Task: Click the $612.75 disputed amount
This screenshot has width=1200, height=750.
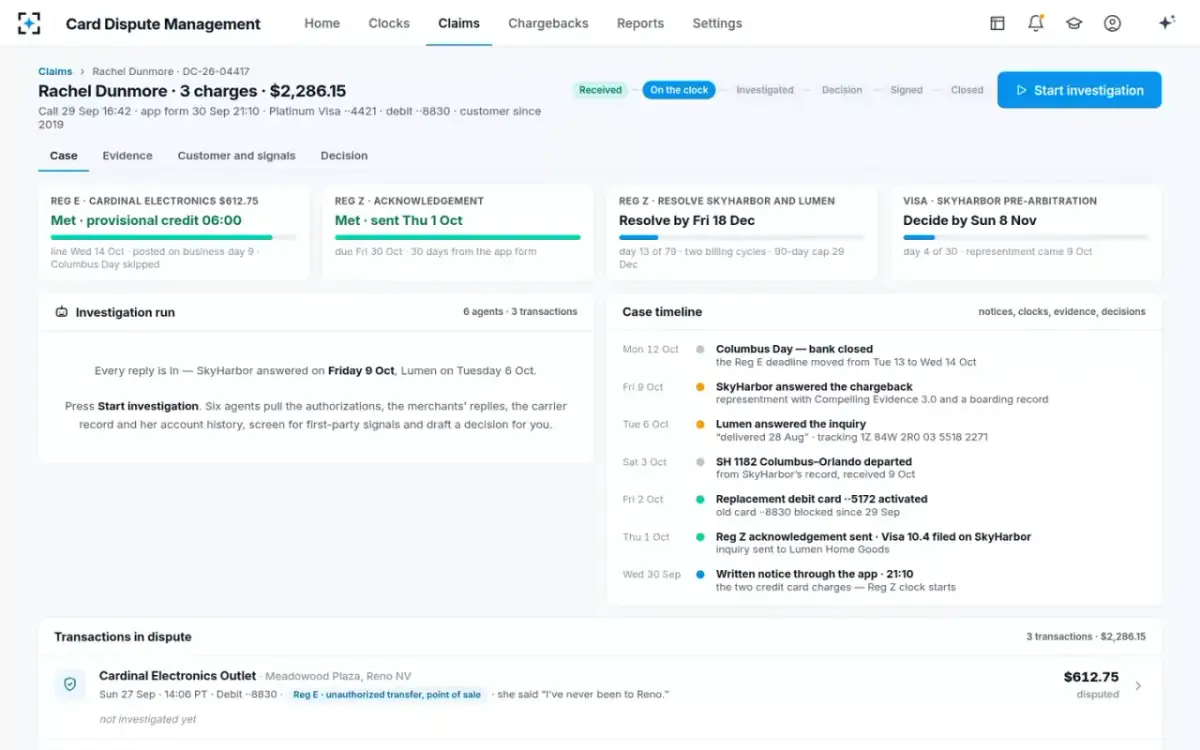Action: (x=1091, y=677)
